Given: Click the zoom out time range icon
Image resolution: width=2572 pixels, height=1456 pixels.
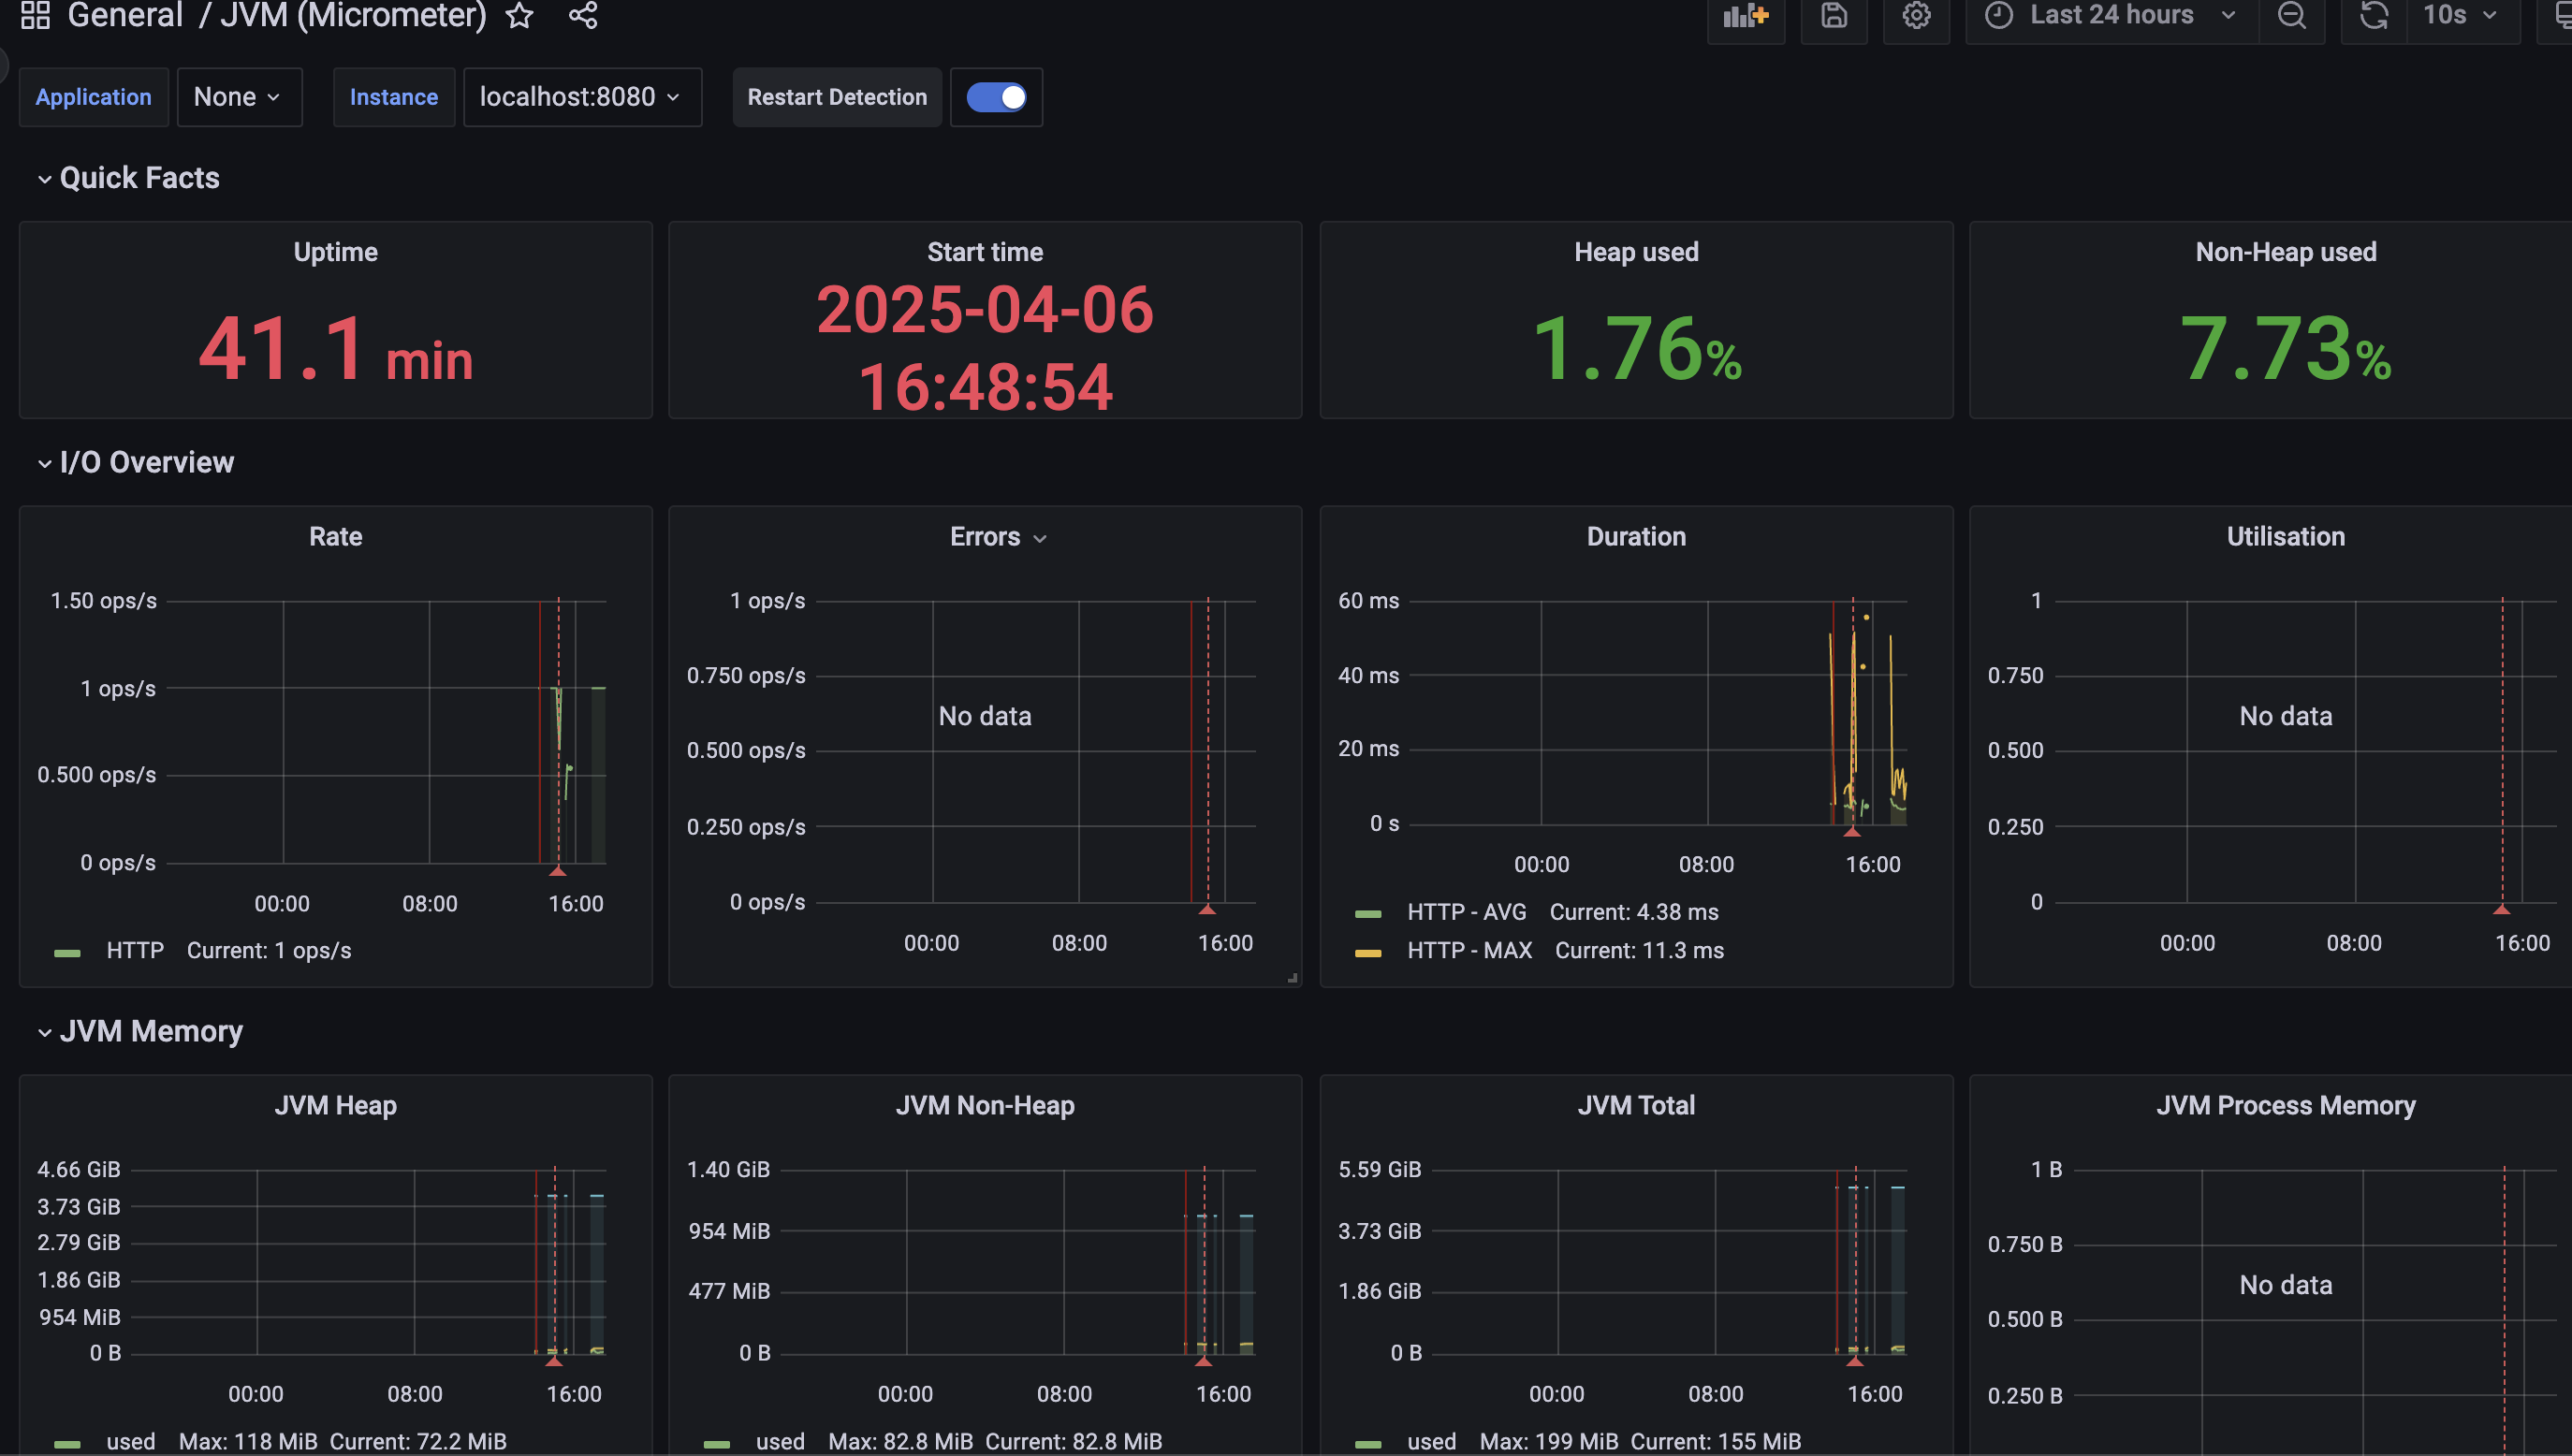Looking at the screenshot, I should pyautogui.click(x=2291, y=15).
